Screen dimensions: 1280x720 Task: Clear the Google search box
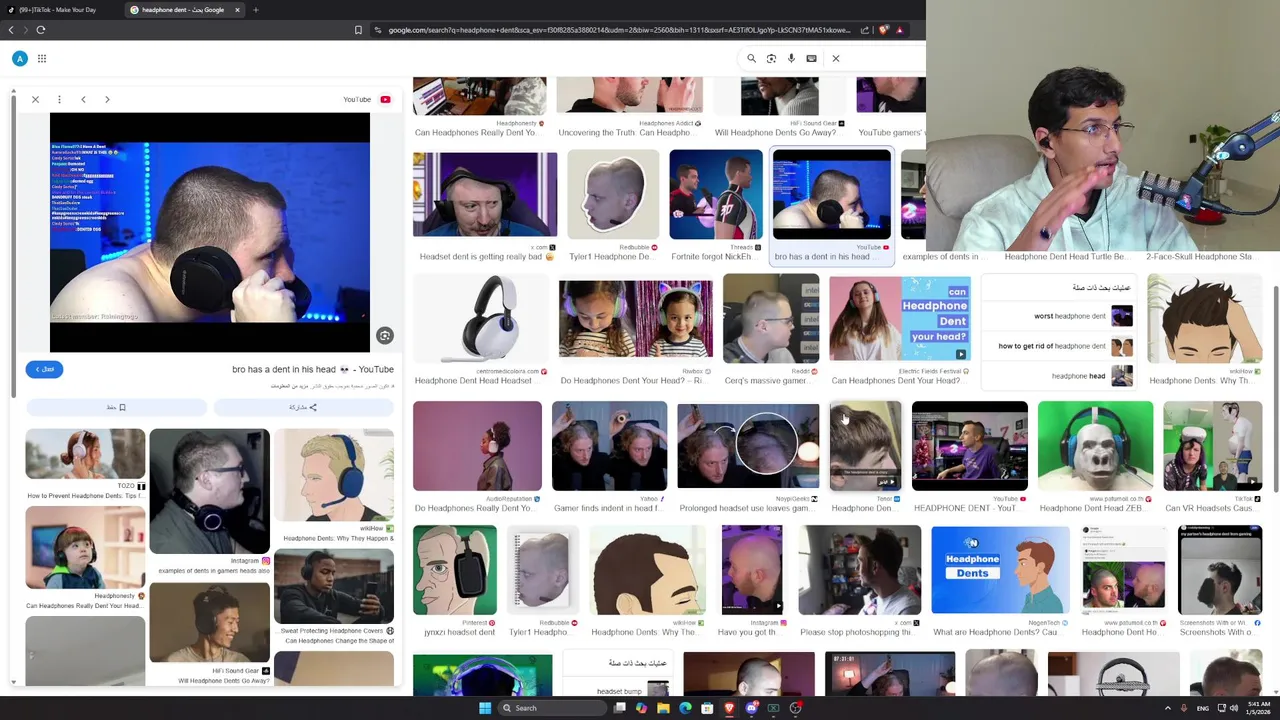(836, 59)
